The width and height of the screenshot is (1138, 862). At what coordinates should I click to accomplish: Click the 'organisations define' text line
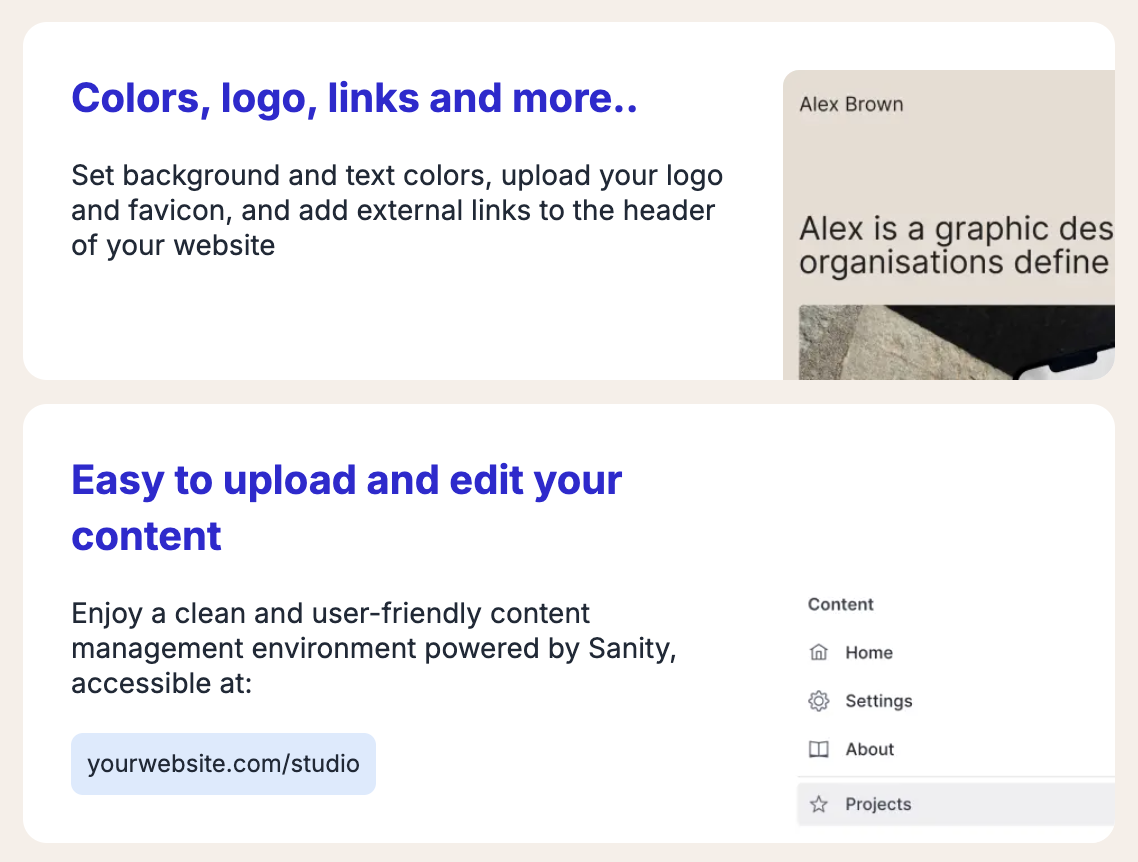(x=955, y=262)
